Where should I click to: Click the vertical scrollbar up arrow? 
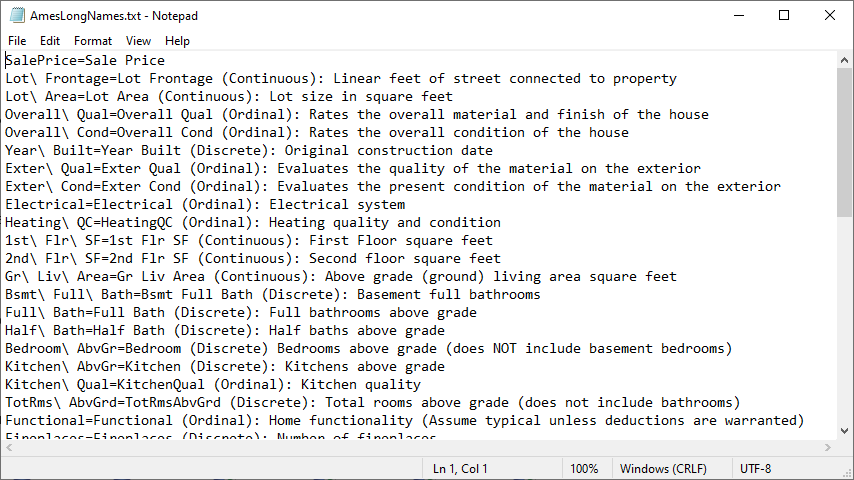844,60
